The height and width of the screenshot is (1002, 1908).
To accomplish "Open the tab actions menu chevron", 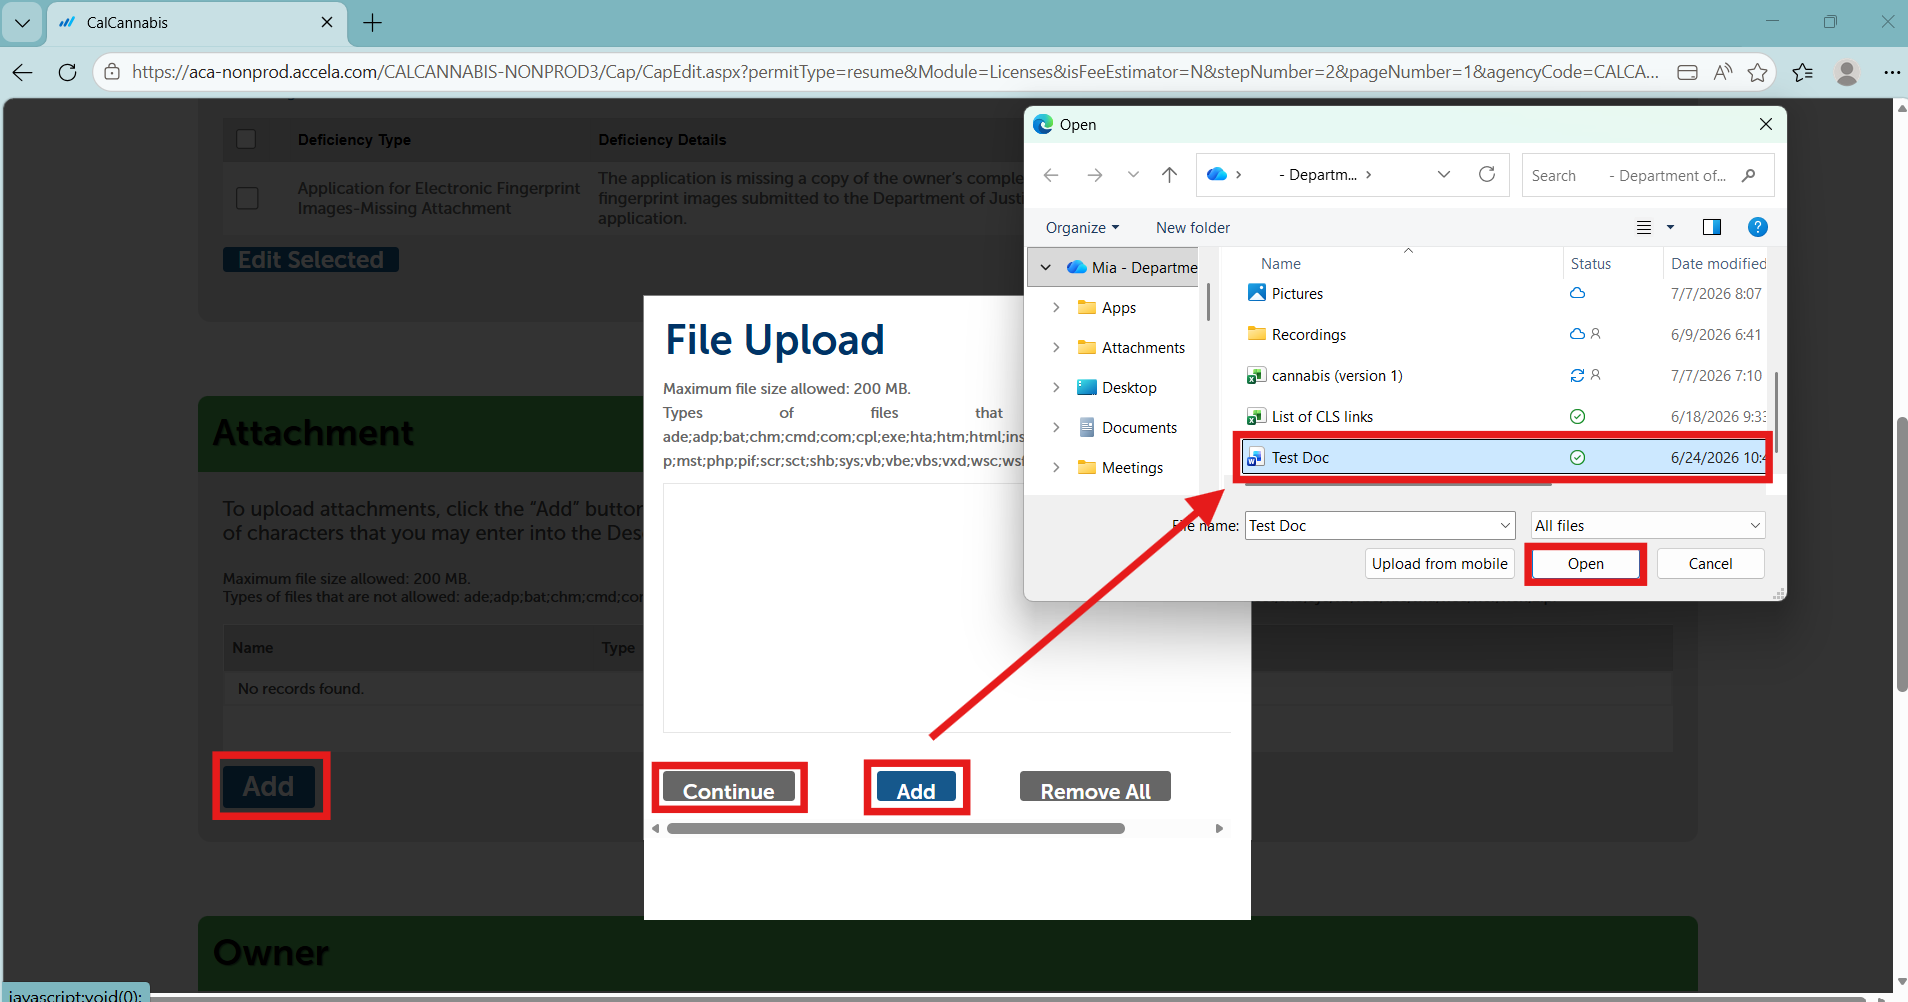I will 22,22.
